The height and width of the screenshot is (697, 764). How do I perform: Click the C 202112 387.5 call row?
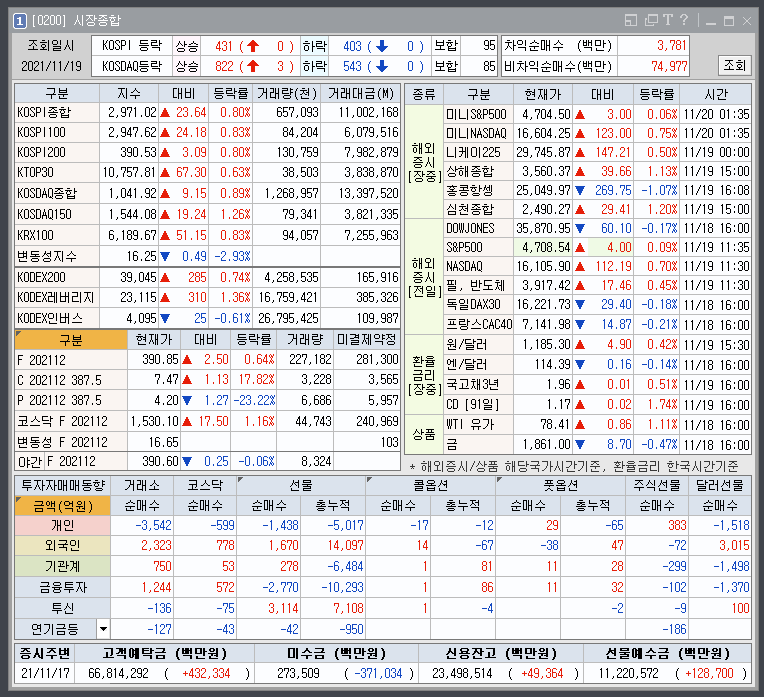click(x=208, y=380)
